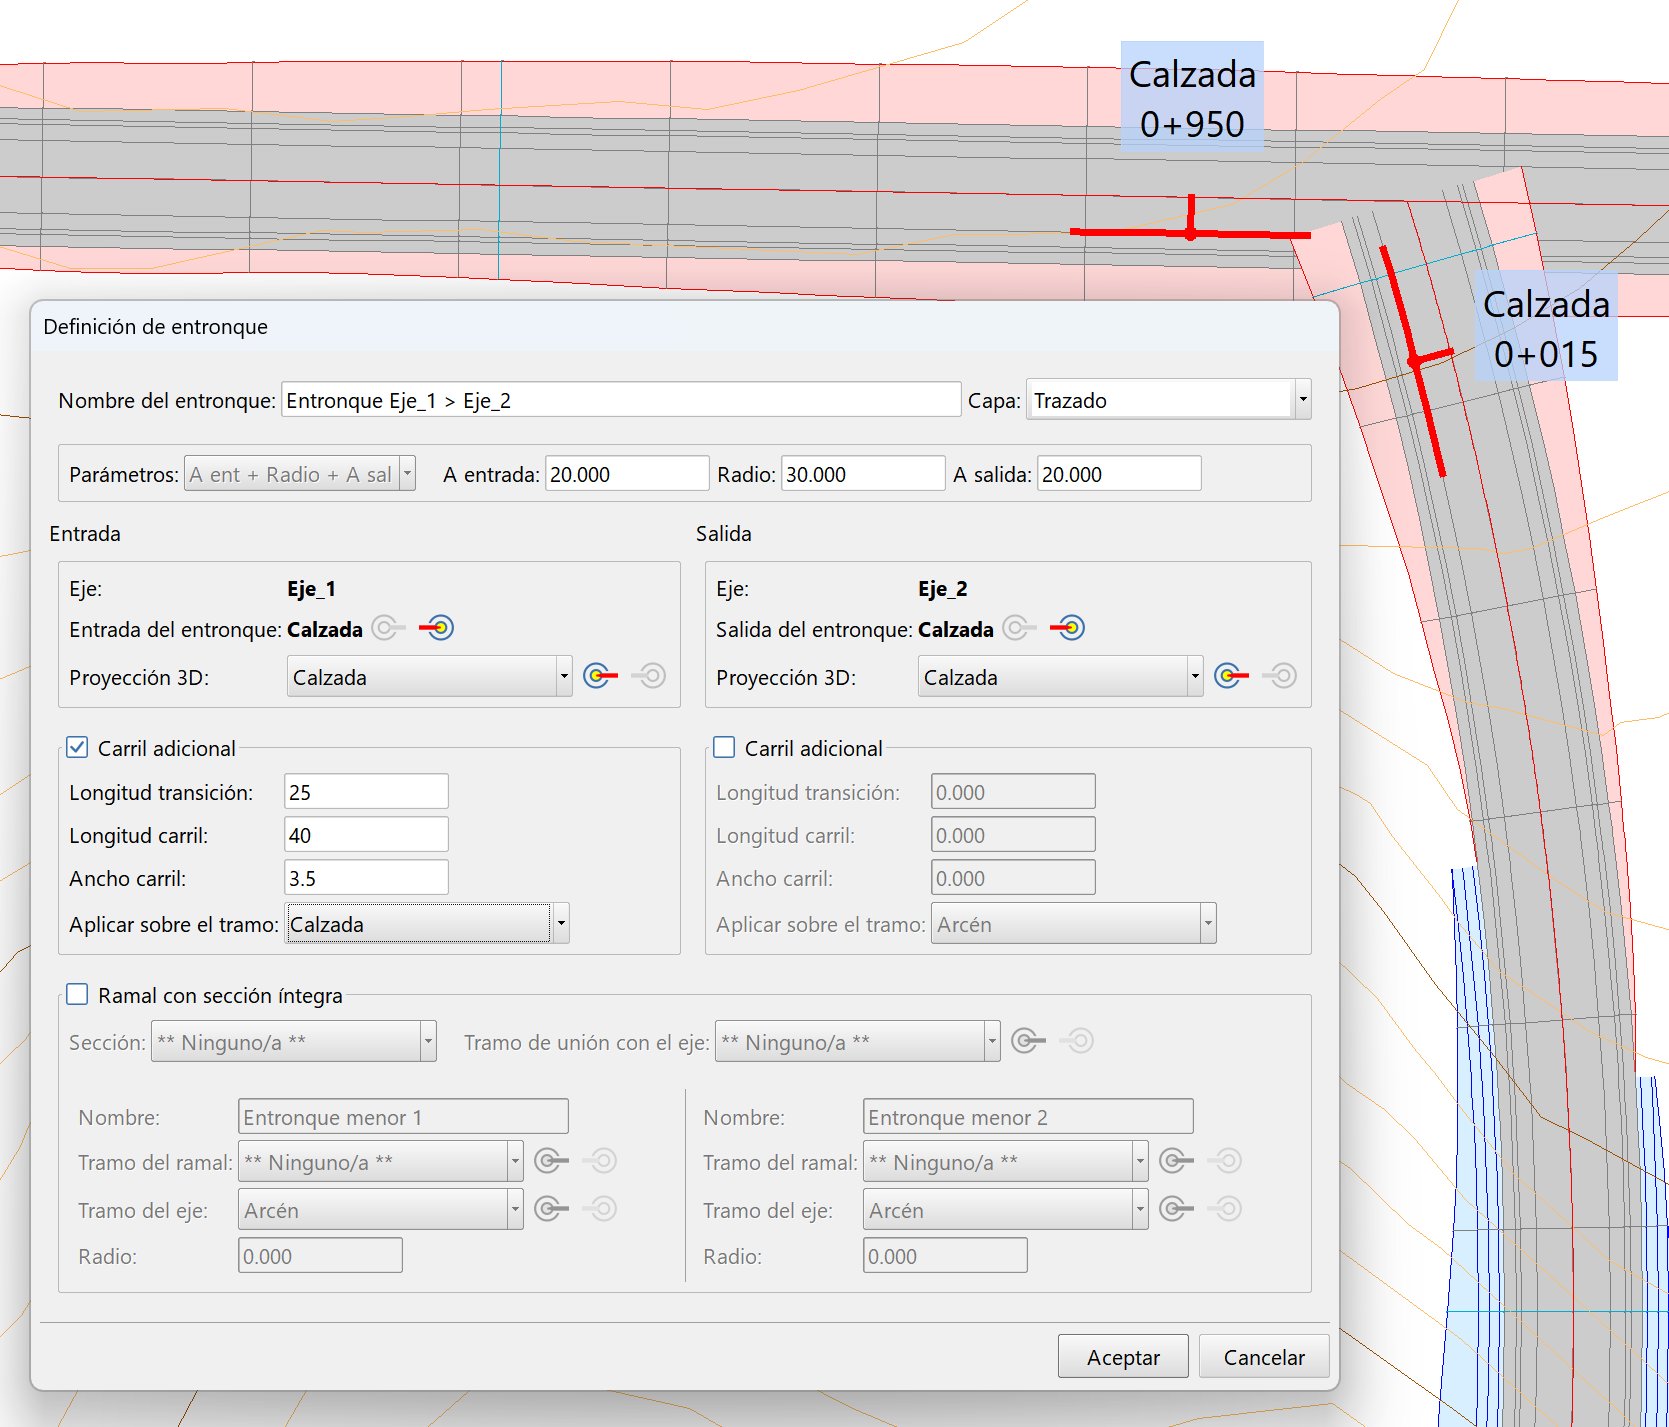
Task: Click the Calzada 0+950 label on map
Action: (1192, 97)
